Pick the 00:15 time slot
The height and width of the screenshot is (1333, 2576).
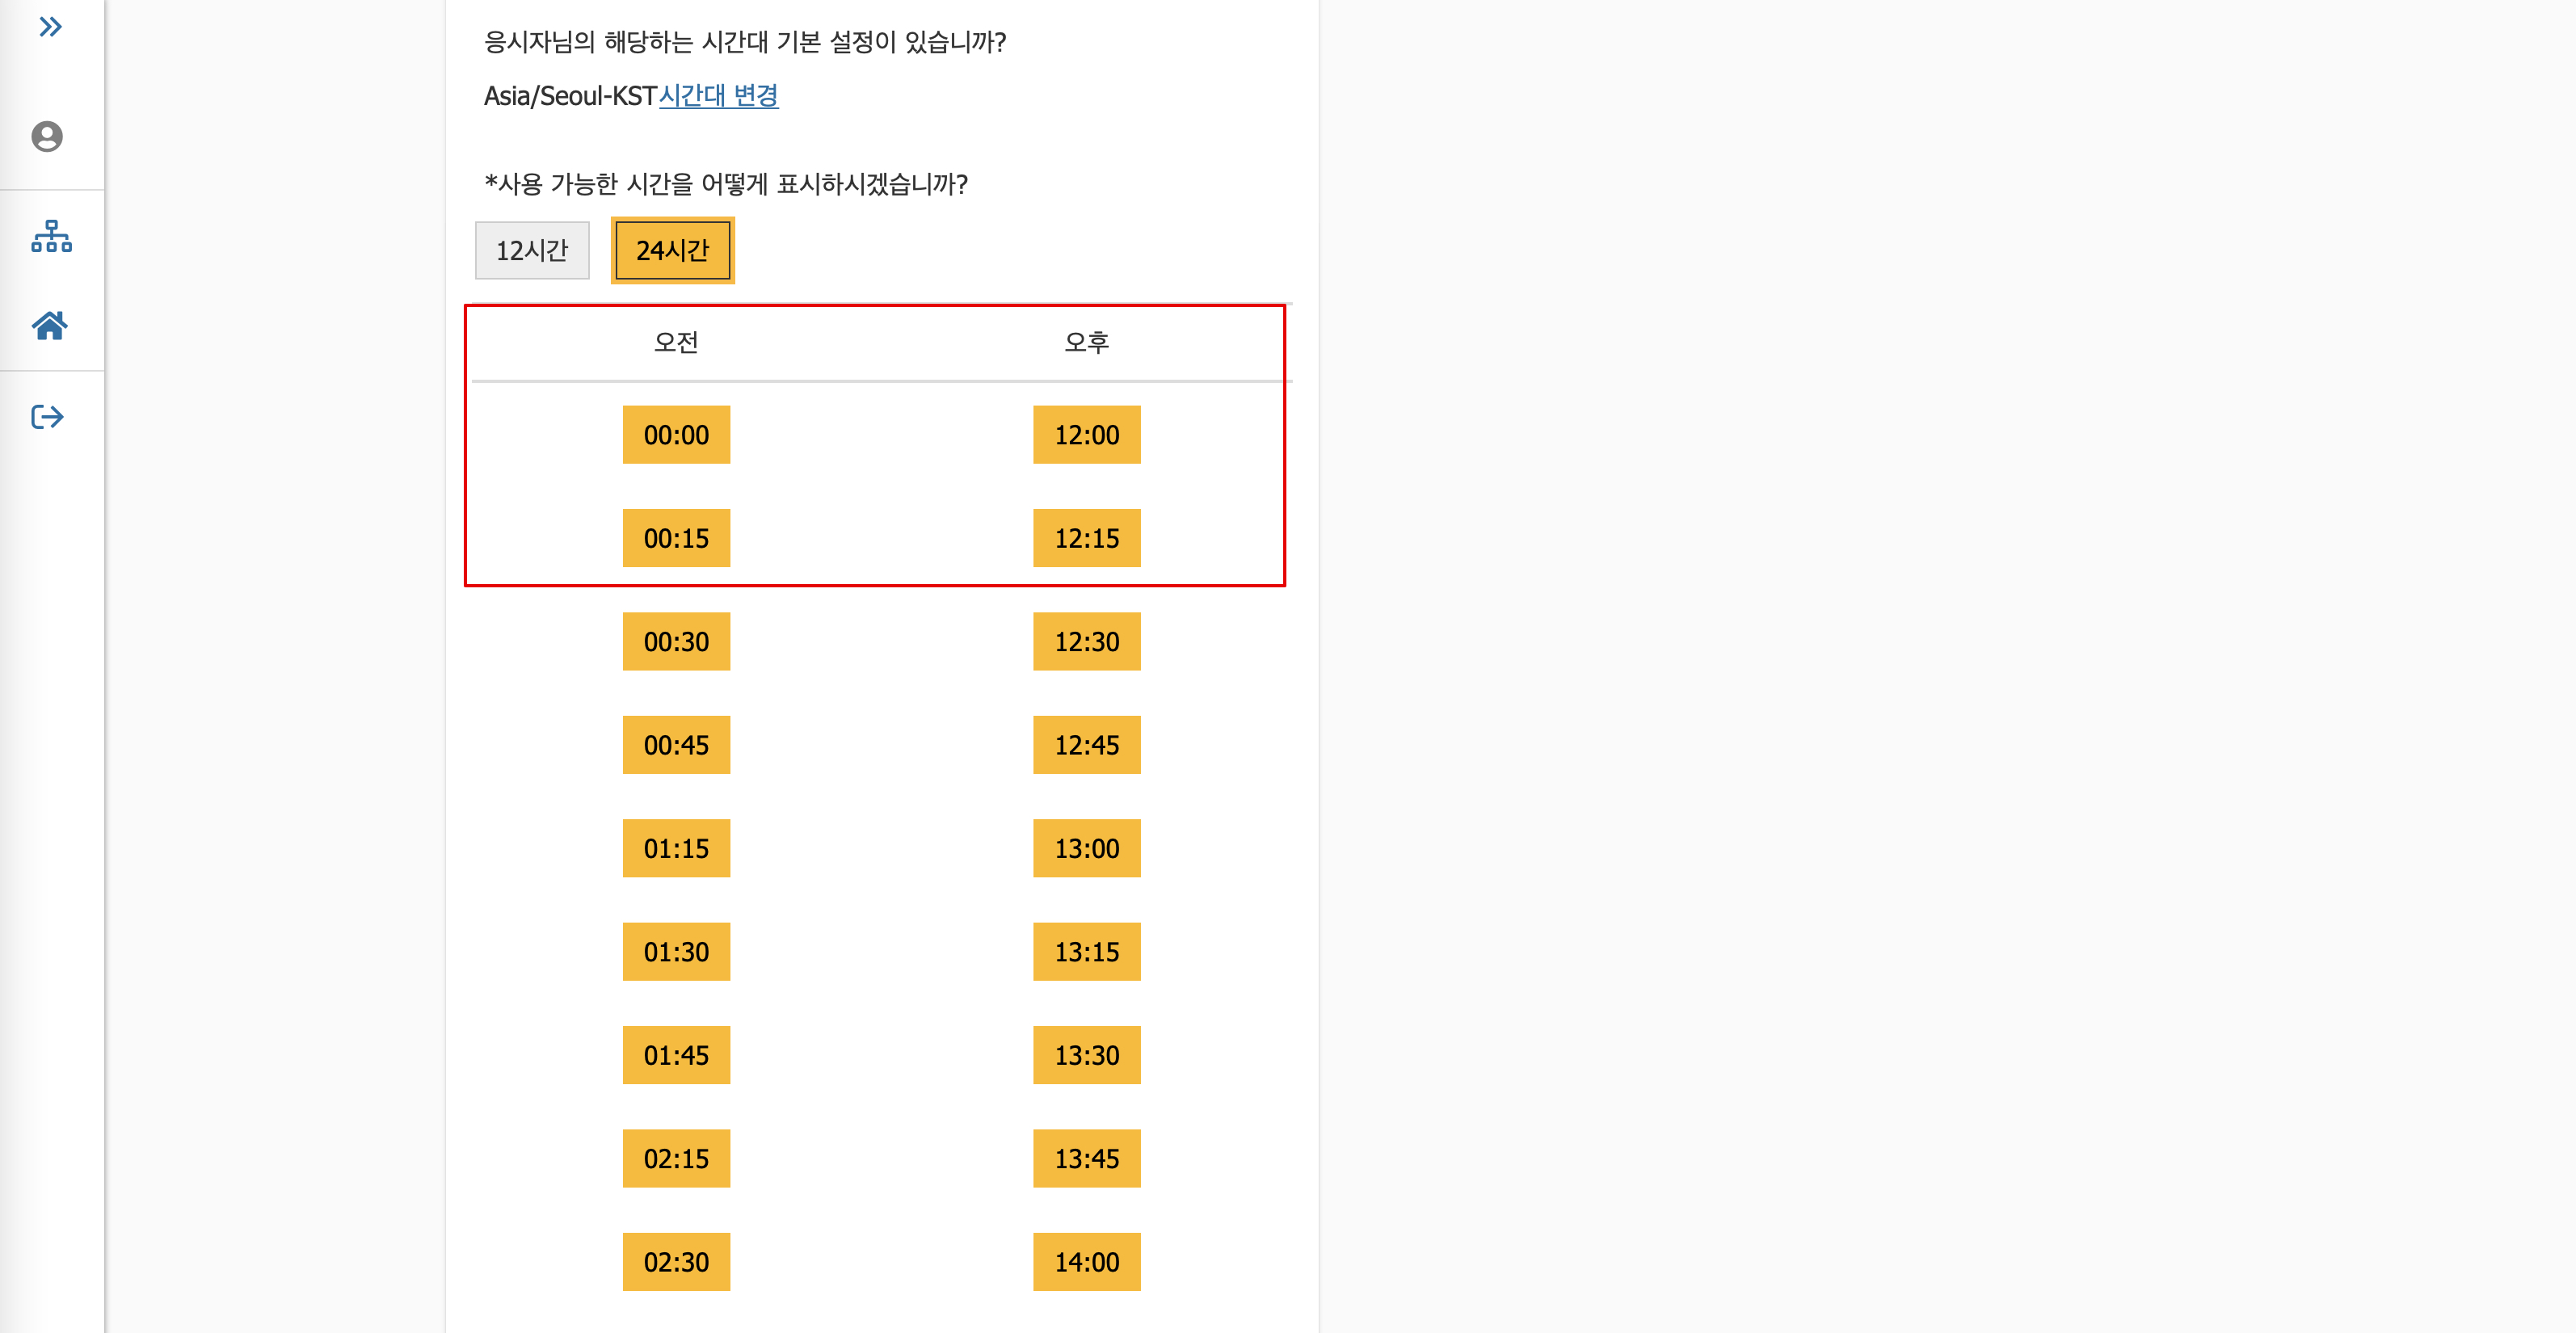pyautogui.click(x=676, y=538)
